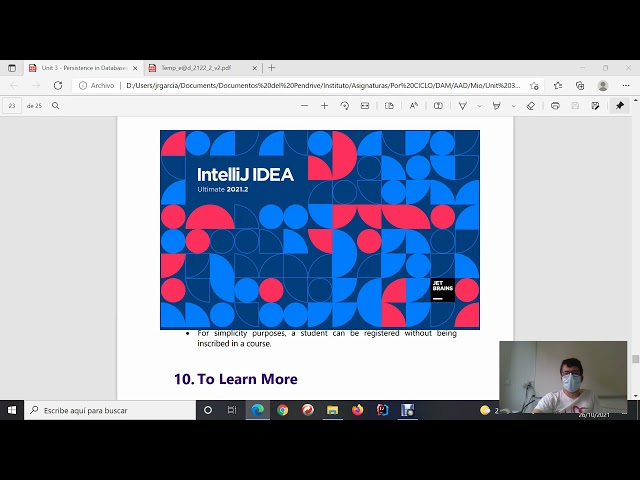Viewport: 640px width, 480px height.
Task: Fit PDF page to width
Action: point(365,106)
